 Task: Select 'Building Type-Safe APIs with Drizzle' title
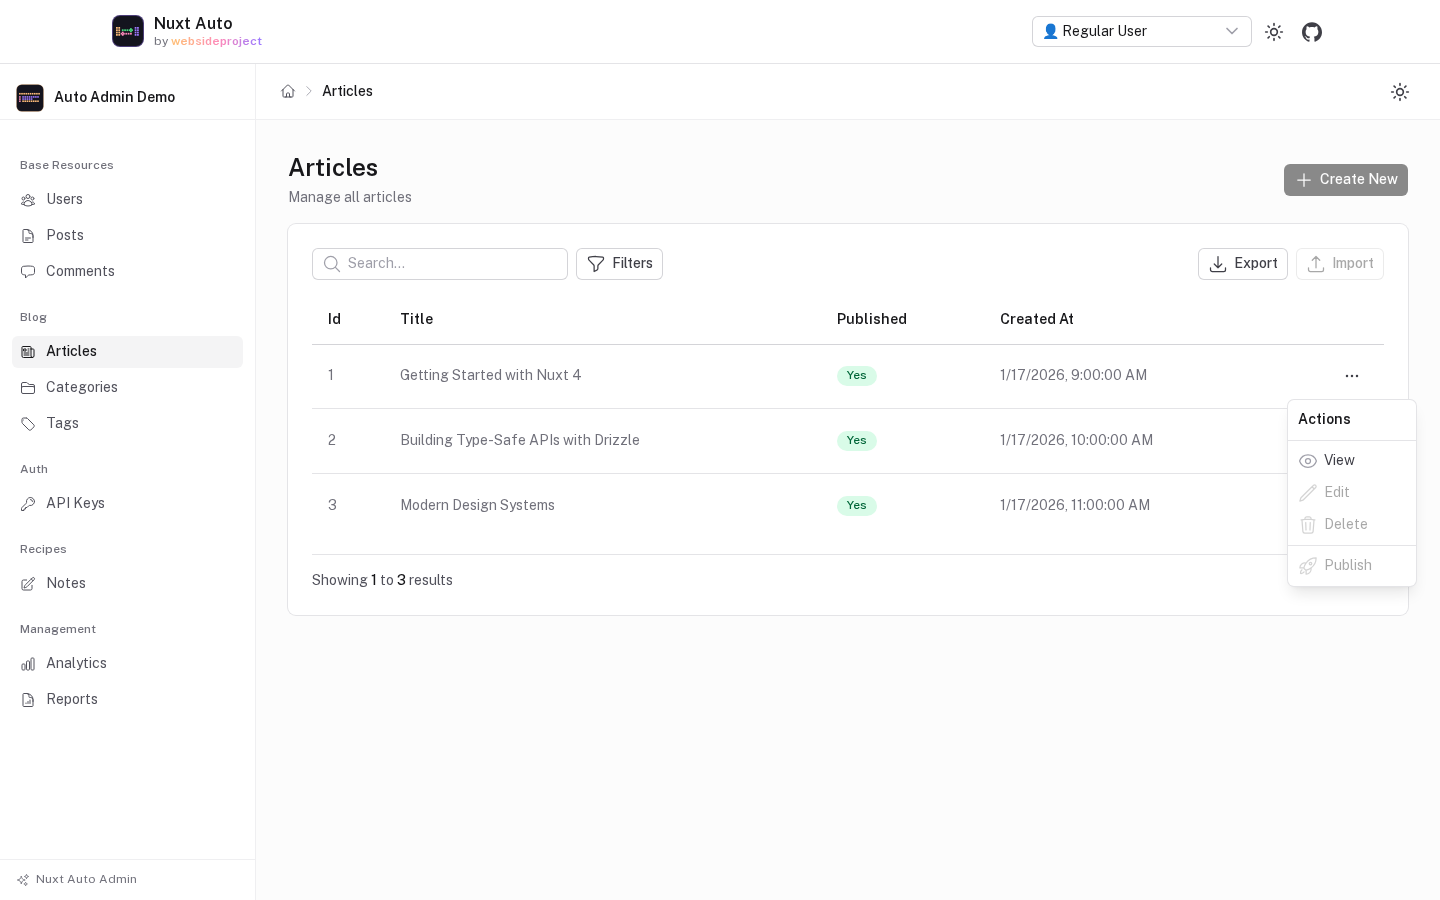click(x=520, y=440)
